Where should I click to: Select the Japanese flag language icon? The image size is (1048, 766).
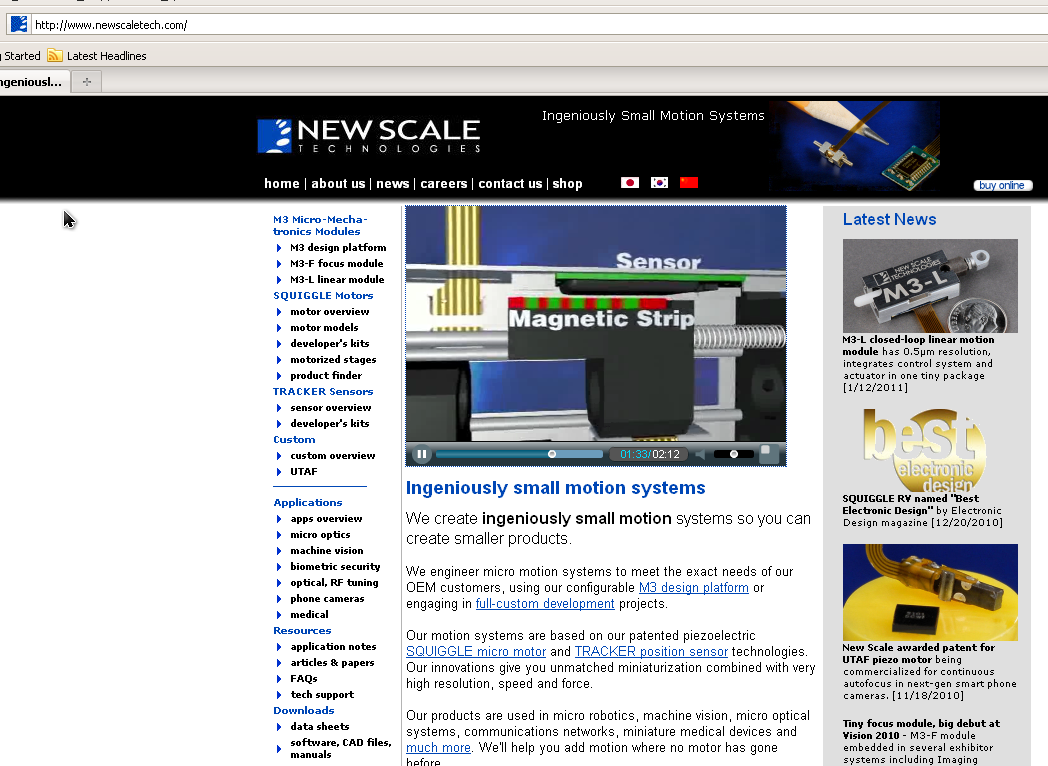coord(630,182)
